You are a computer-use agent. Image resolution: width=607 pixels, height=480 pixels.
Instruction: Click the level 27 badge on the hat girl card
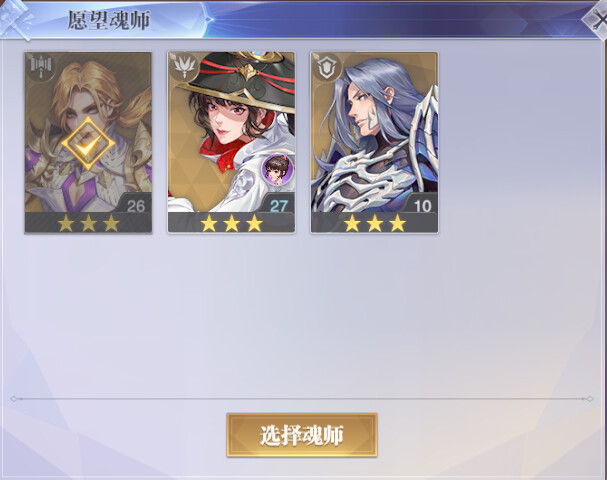click(278, 206)
